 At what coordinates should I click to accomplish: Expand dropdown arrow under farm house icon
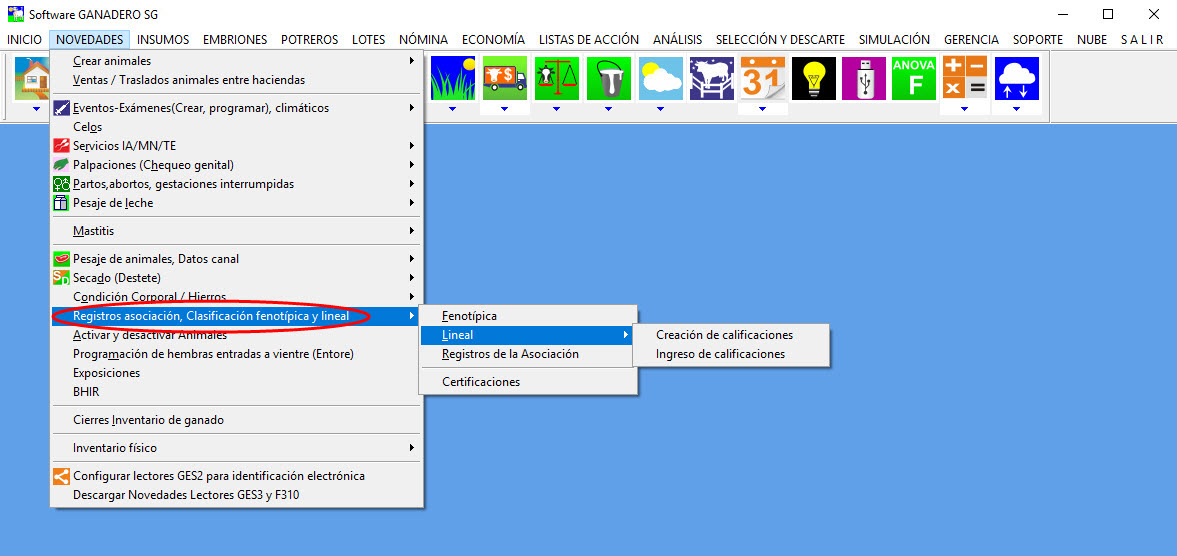[x=34, y=108]
